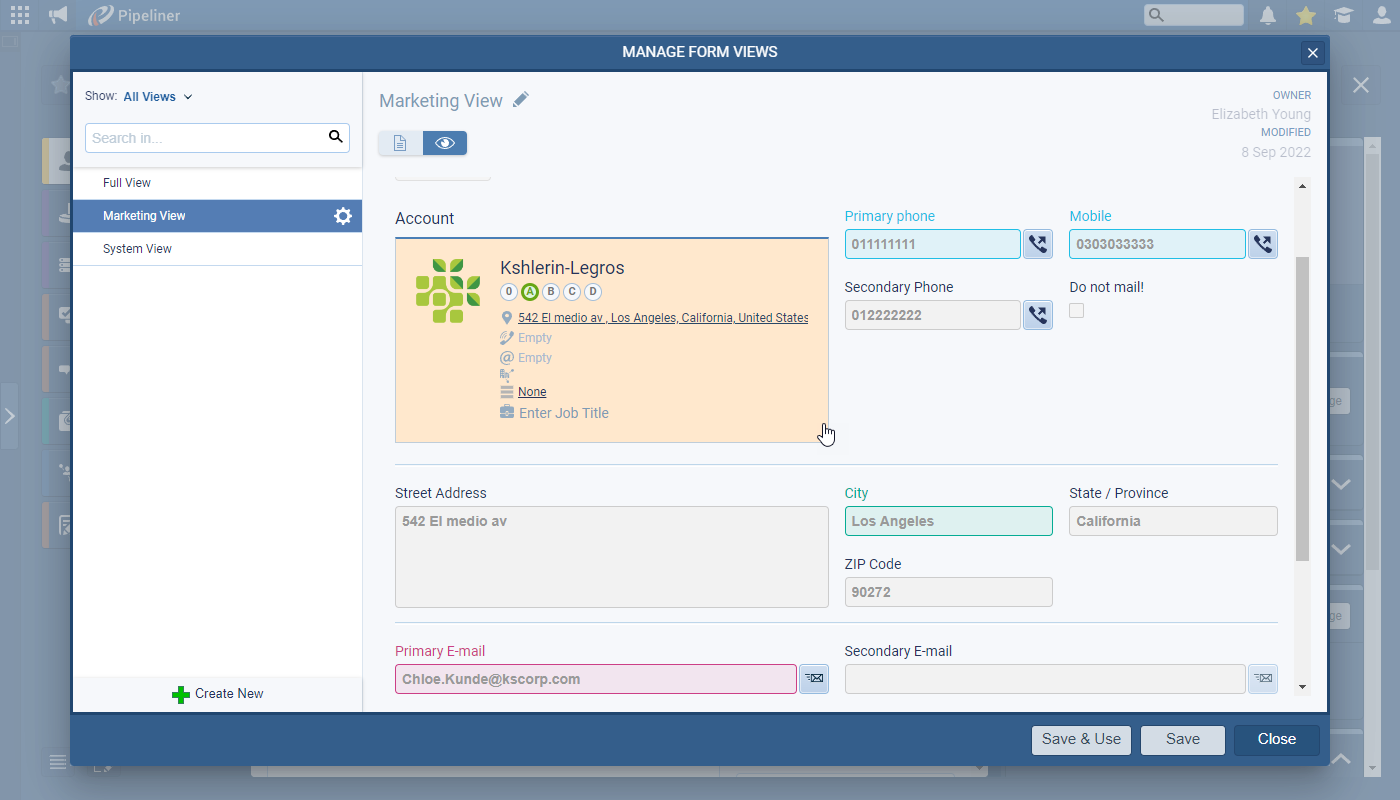
Task: Open the gear settings for Marketing View
Action: click(343, 216)
